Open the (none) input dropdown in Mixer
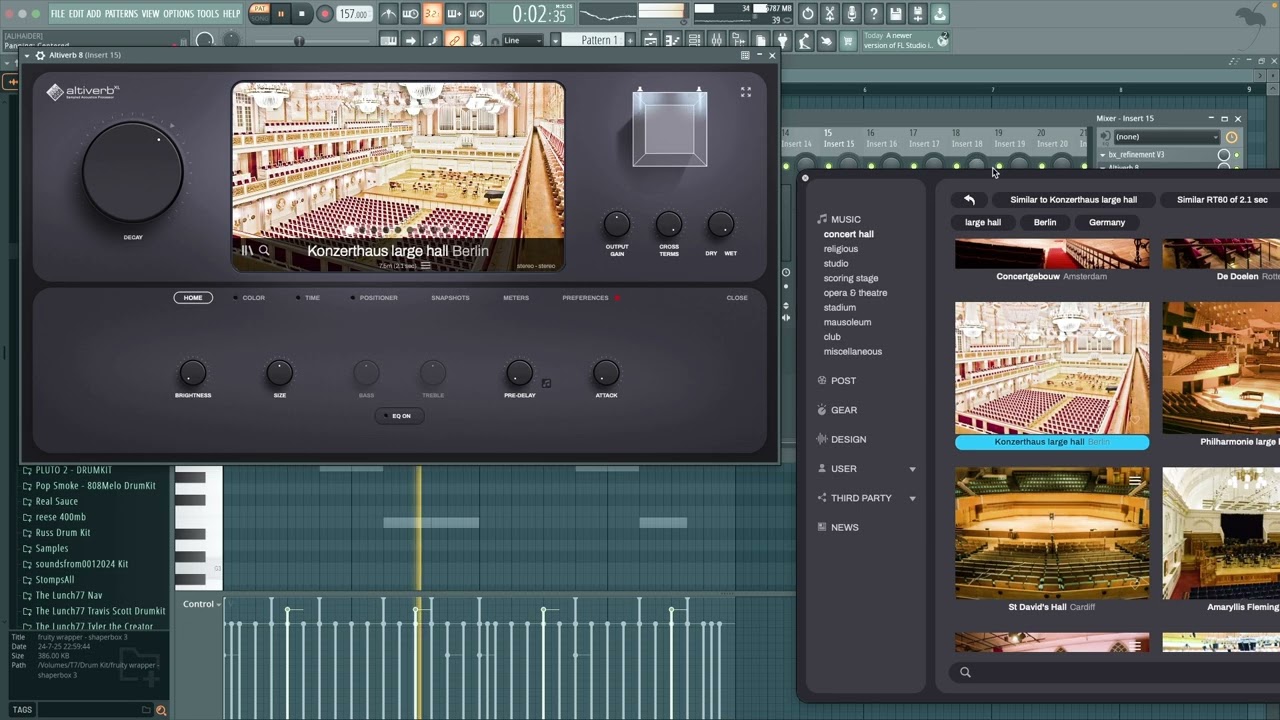 (1167, 137)
